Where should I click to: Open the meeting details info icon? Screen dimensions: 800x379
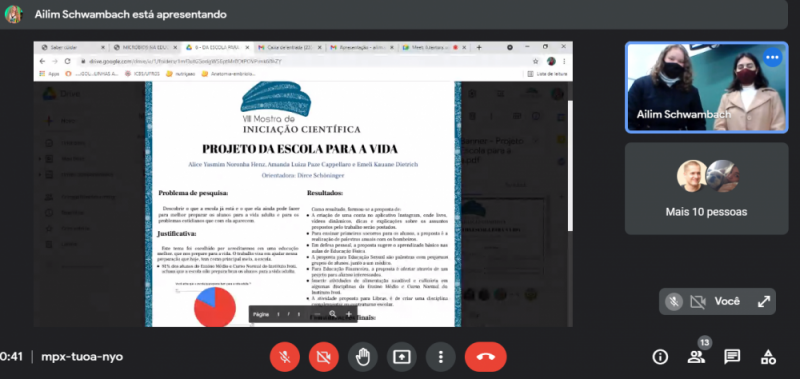pyautogui.click(x=660, y=357)
